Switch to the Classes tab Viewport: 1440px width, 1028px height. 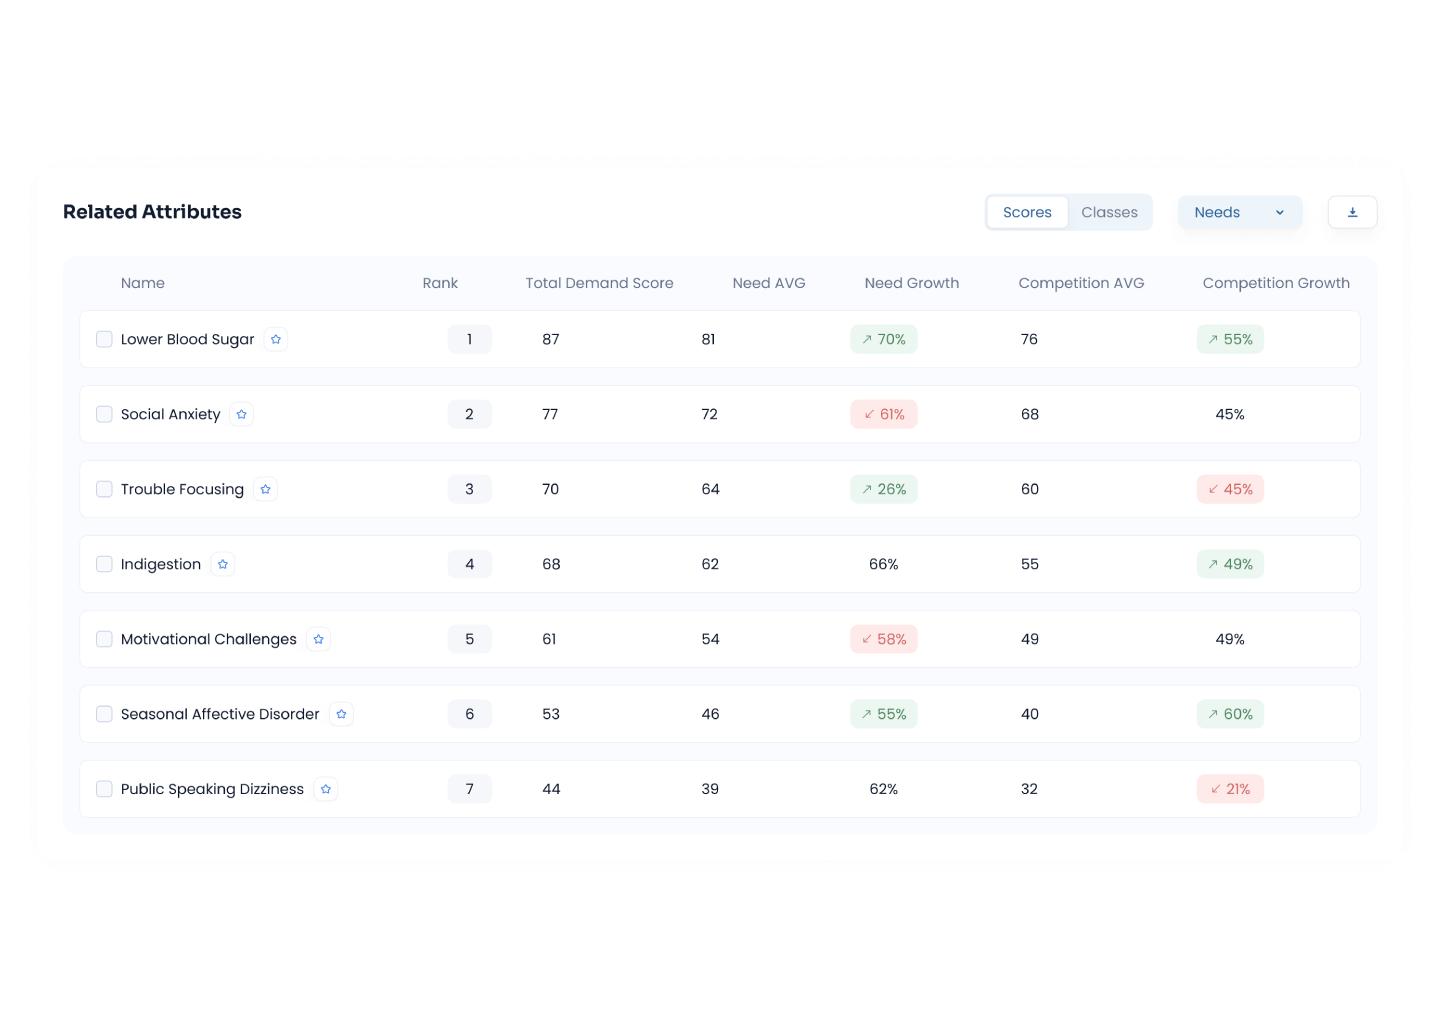tap(1109, 212)
